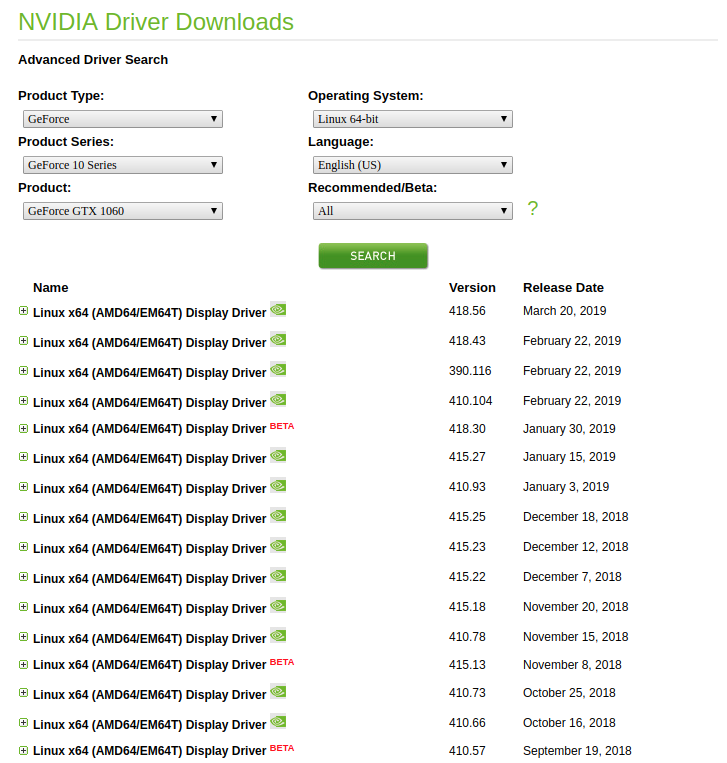This screenshot has height=763, width=727.
Task: Click the NVIDIA certified icon for version 410.73
Action: click(278, 691)
